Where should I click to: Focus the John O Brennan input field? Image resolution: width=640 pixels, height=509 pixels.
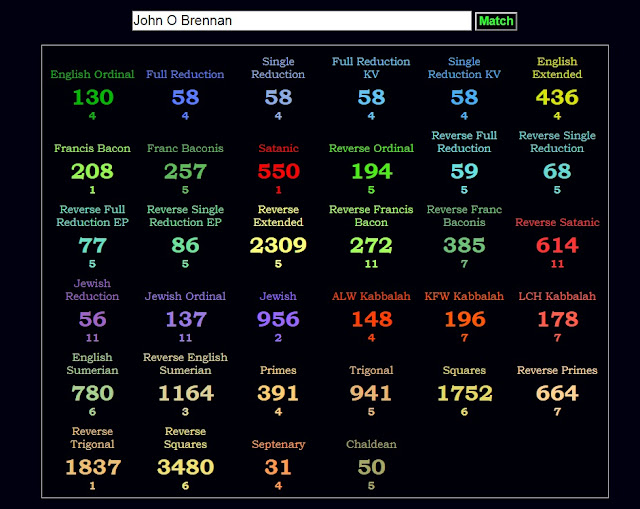(302, 20)
